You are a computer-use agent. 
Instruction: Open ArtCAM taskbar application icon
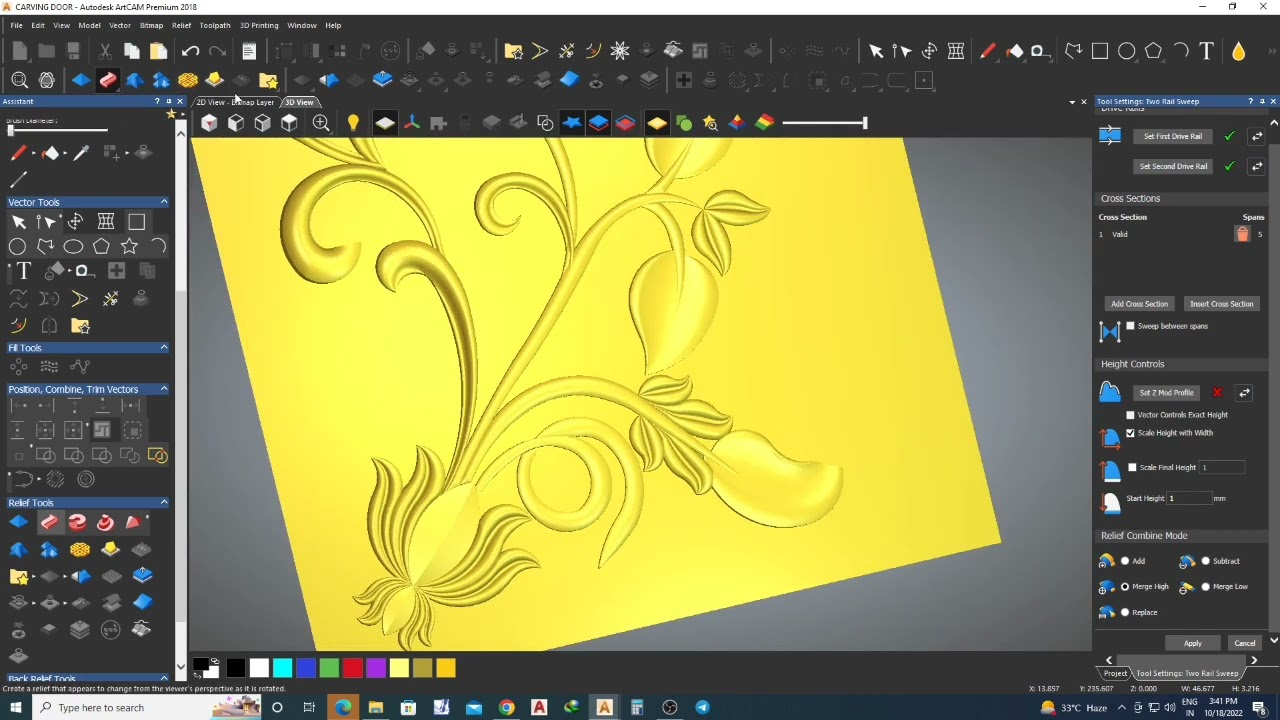point(604,708)
